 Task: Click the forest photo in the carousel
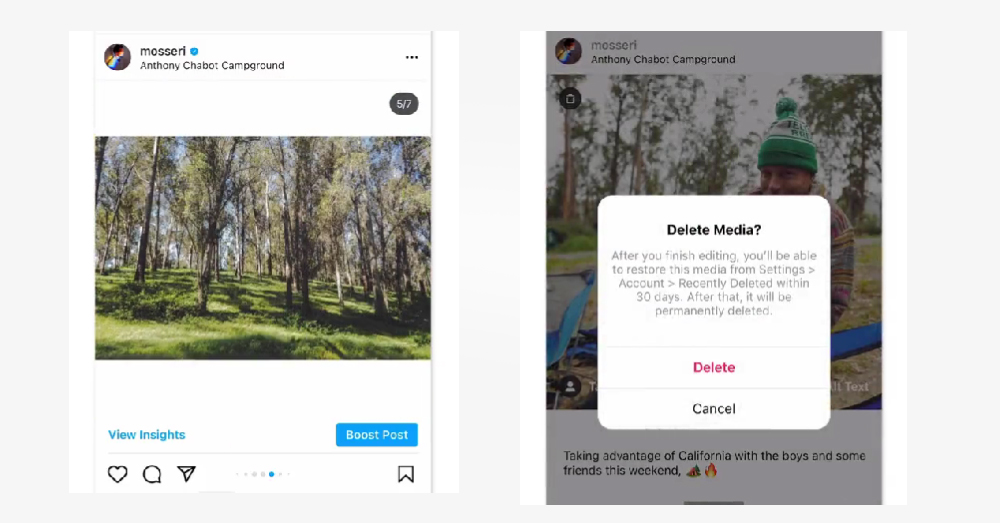(263, 248)
